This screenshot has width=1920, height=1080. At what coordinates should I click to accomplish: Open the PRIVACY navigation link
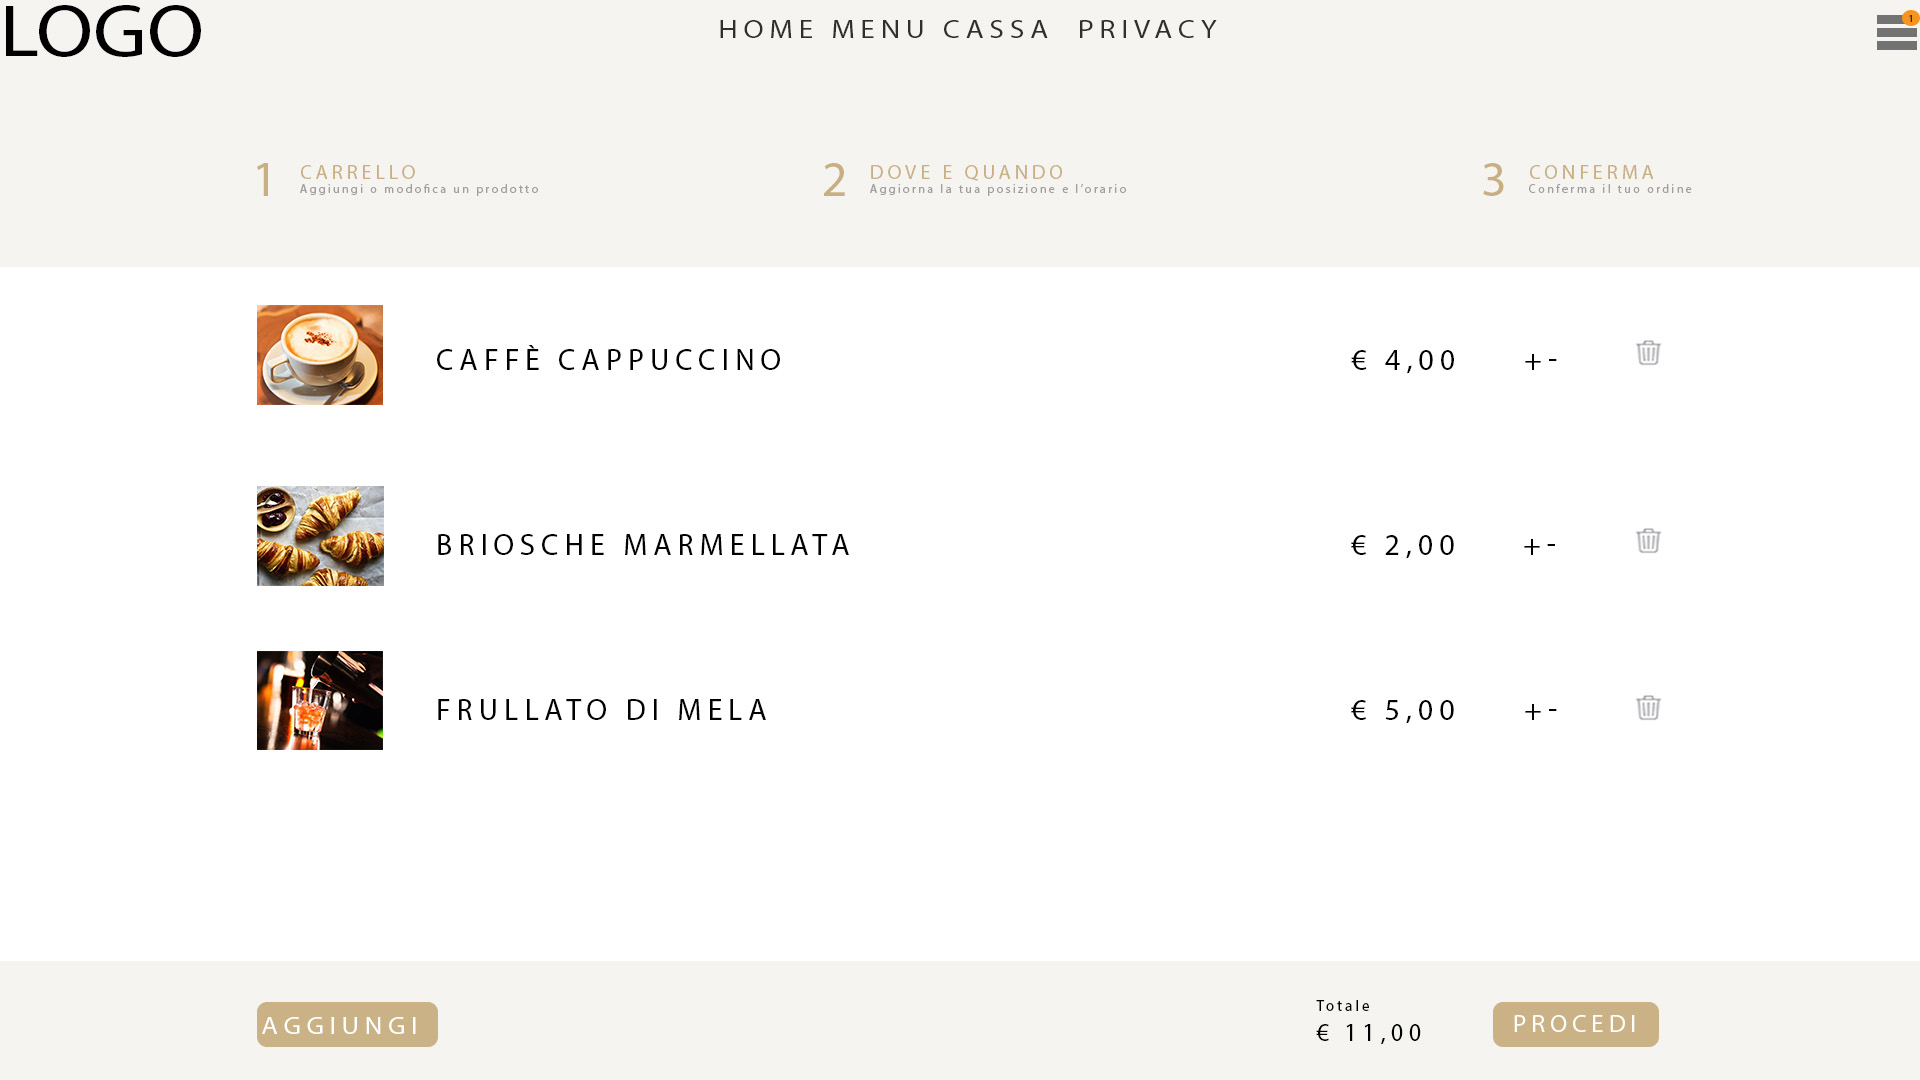[1149, 30]
